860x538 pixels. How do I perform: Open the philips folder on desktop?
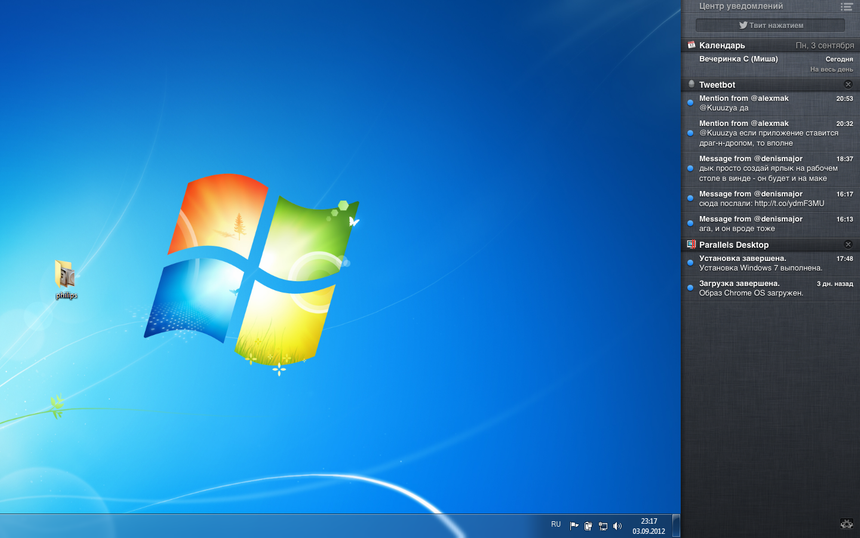coord(65,277)
